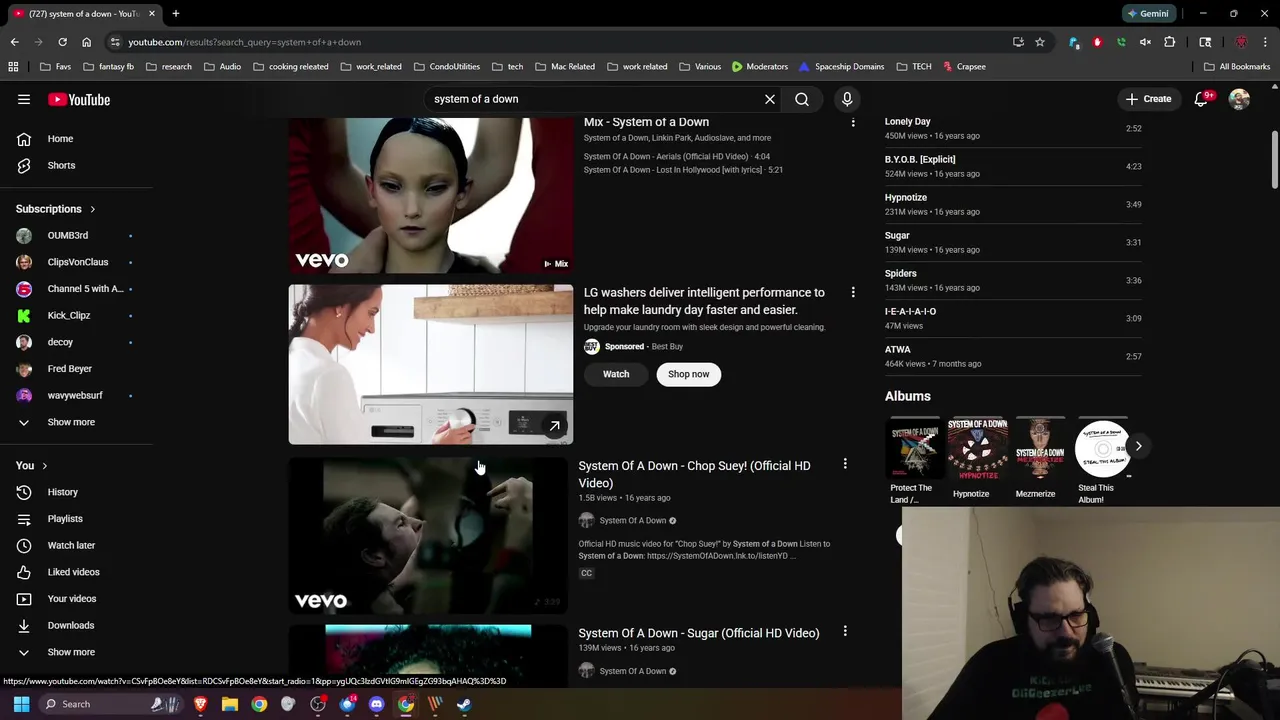Click the Chrome address bar URL
Screen dimensions: 1280x720
pos(245,42)
